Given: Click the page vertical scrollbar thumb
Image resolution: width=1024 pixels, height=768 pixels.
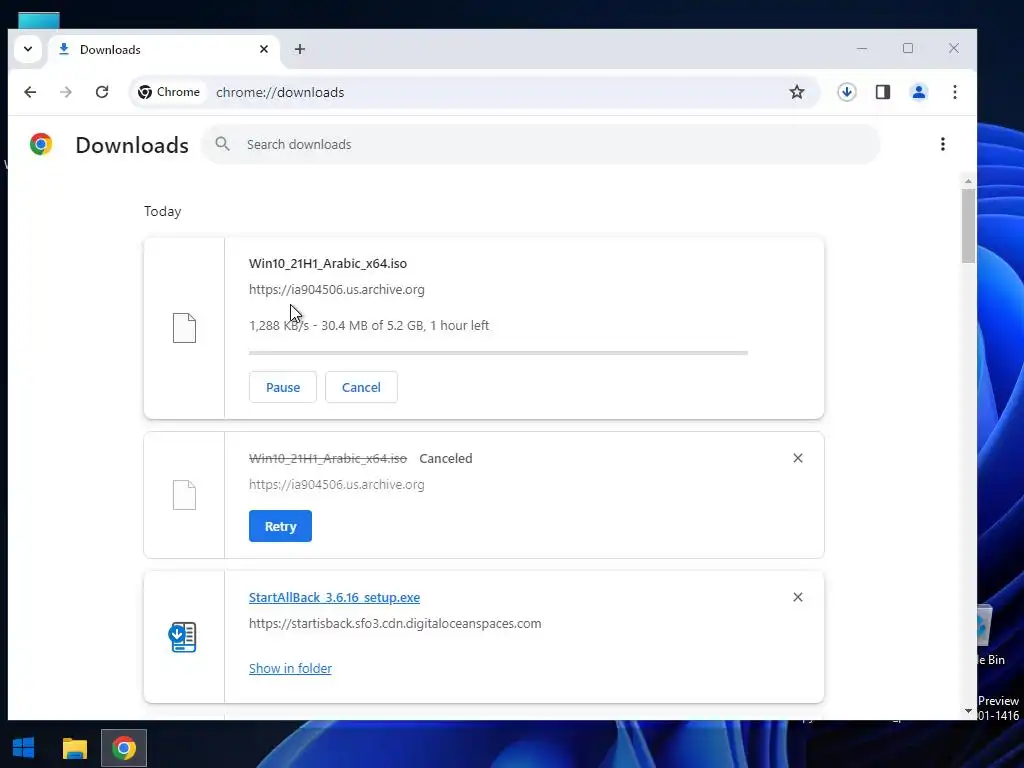Looking at the screenshot, I should pos(968,226).
